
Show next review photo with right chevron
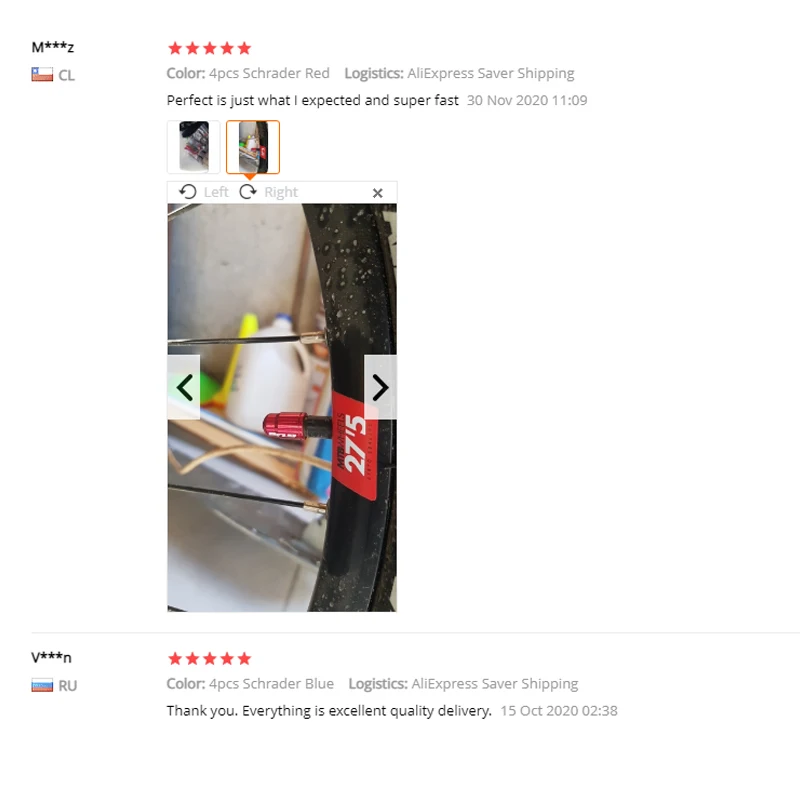pos(380,387)
